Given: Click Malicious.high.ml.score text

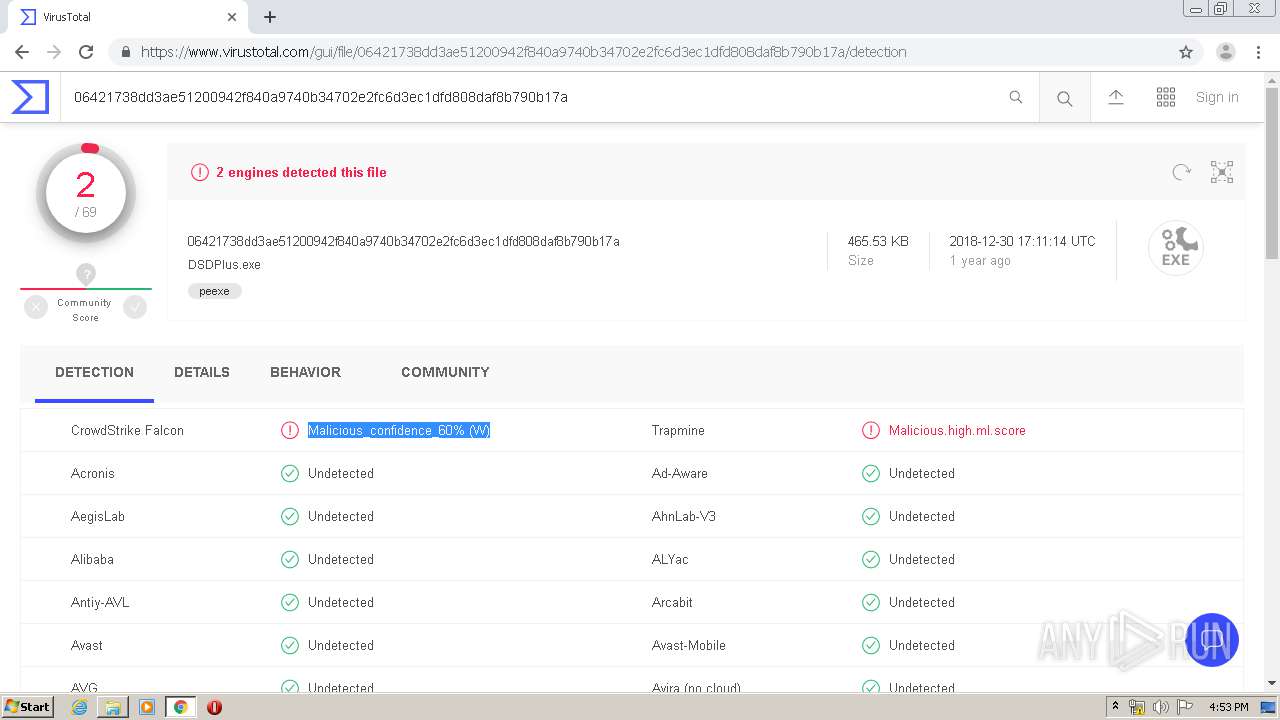Looking at the screenshot, I should click(x=957, y=430).
